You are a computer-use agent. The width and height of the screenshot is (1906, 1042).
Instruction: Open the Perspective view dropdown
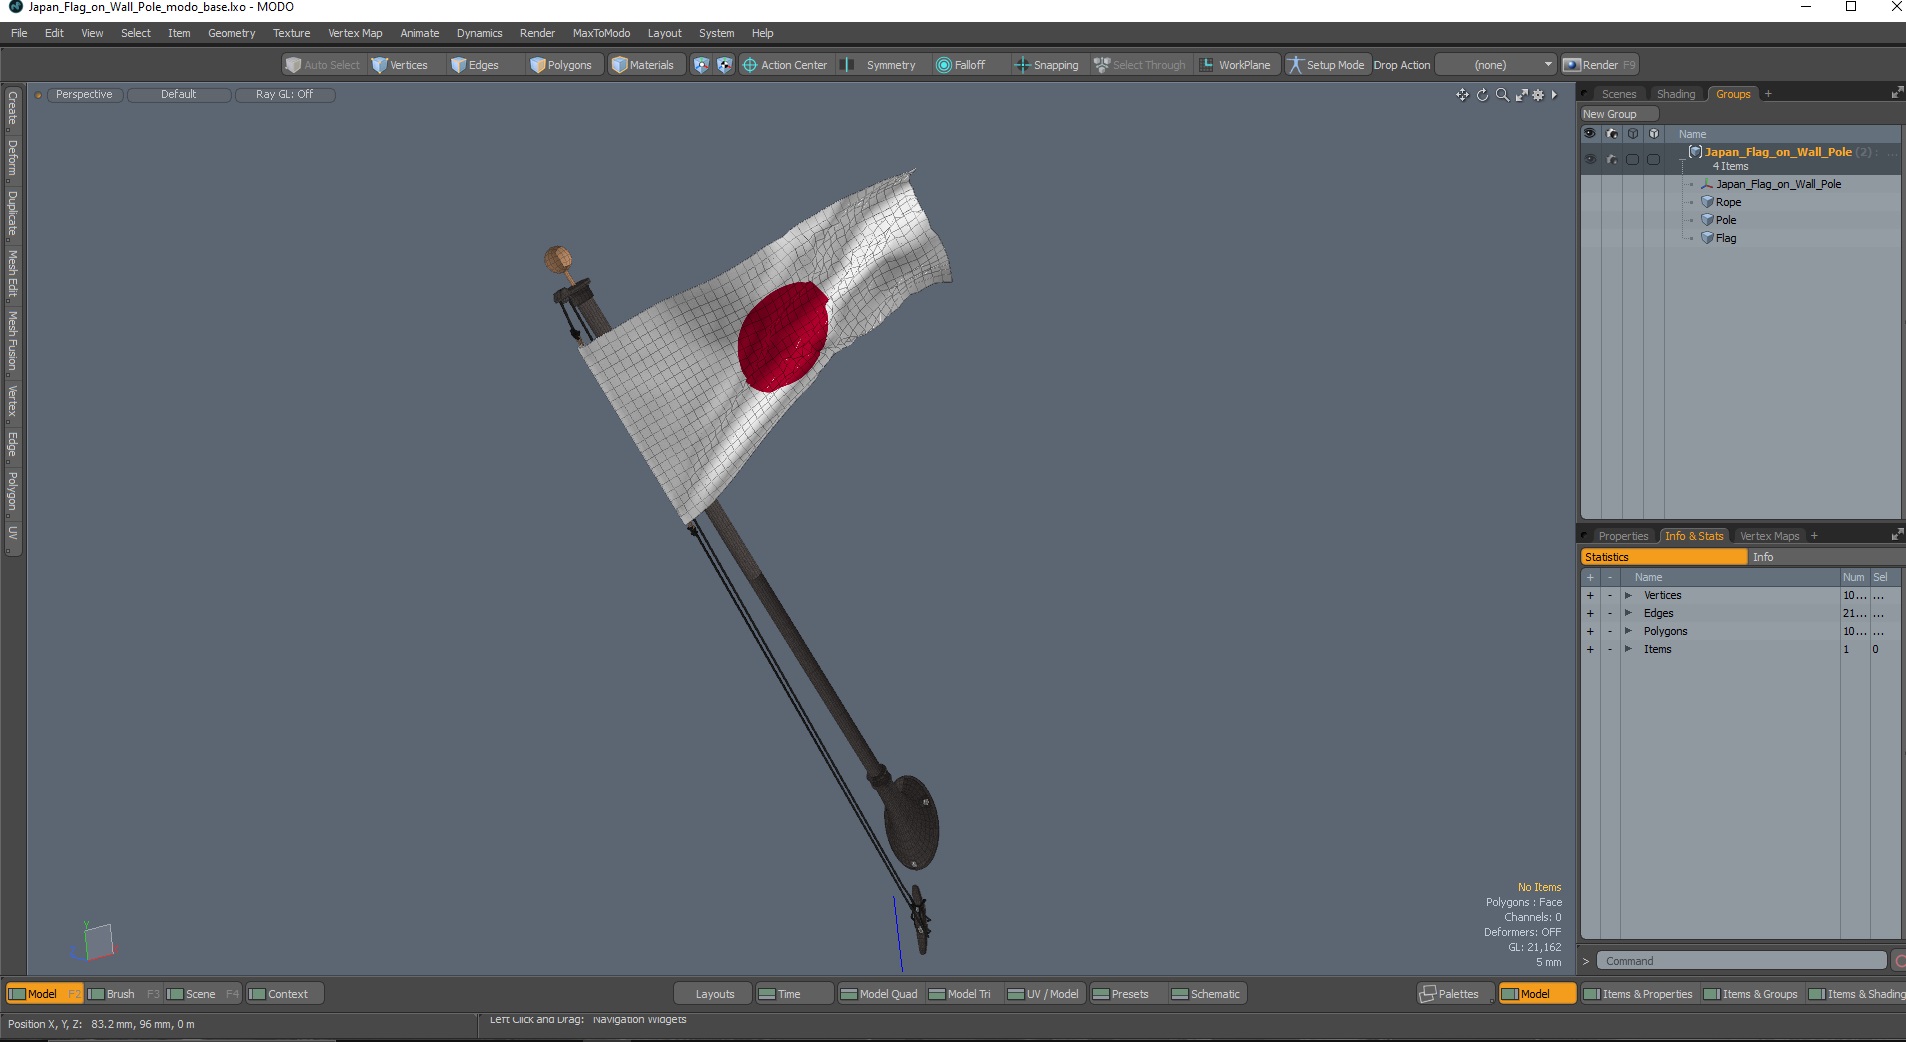[x=84, y=95]
